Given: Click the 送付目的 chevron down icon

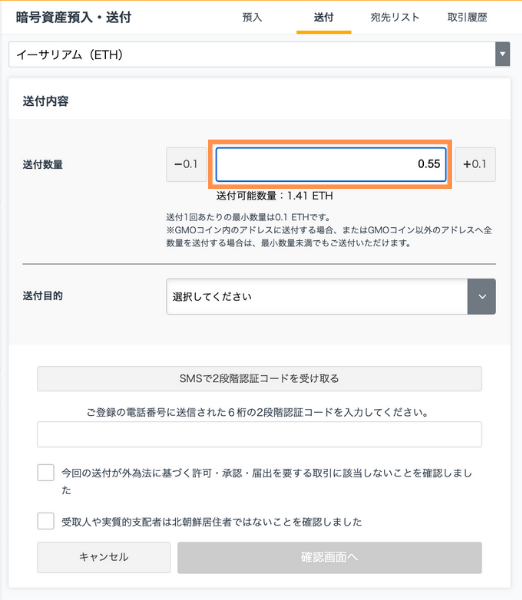Looking at the screenshot, I should click(482, 297).
